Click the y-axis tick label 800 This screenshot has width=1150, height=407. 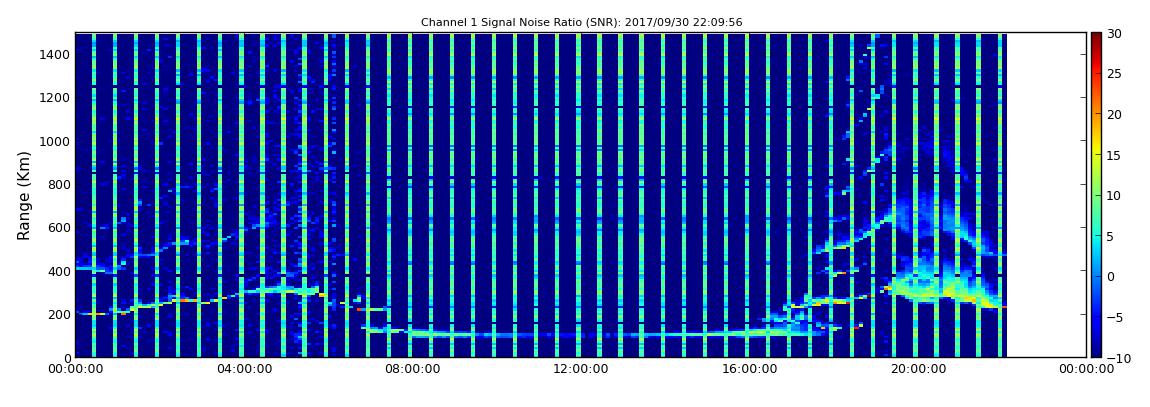[59, 184]
